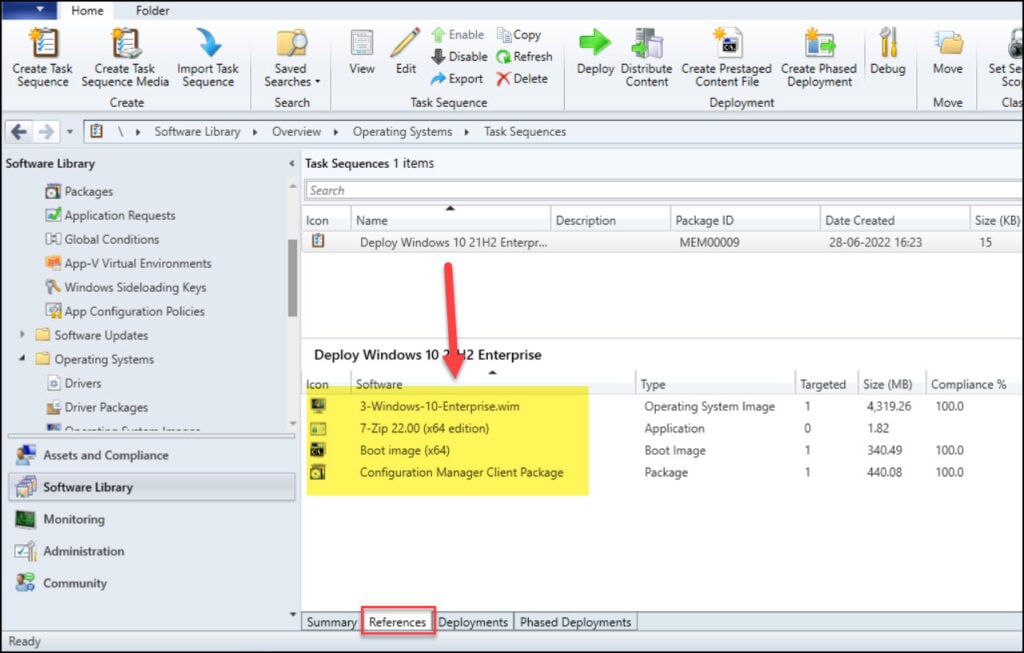This screenshot has width=1024, height=653.
Task: Open the navigation history dropdown arrow
Action: 70,132
